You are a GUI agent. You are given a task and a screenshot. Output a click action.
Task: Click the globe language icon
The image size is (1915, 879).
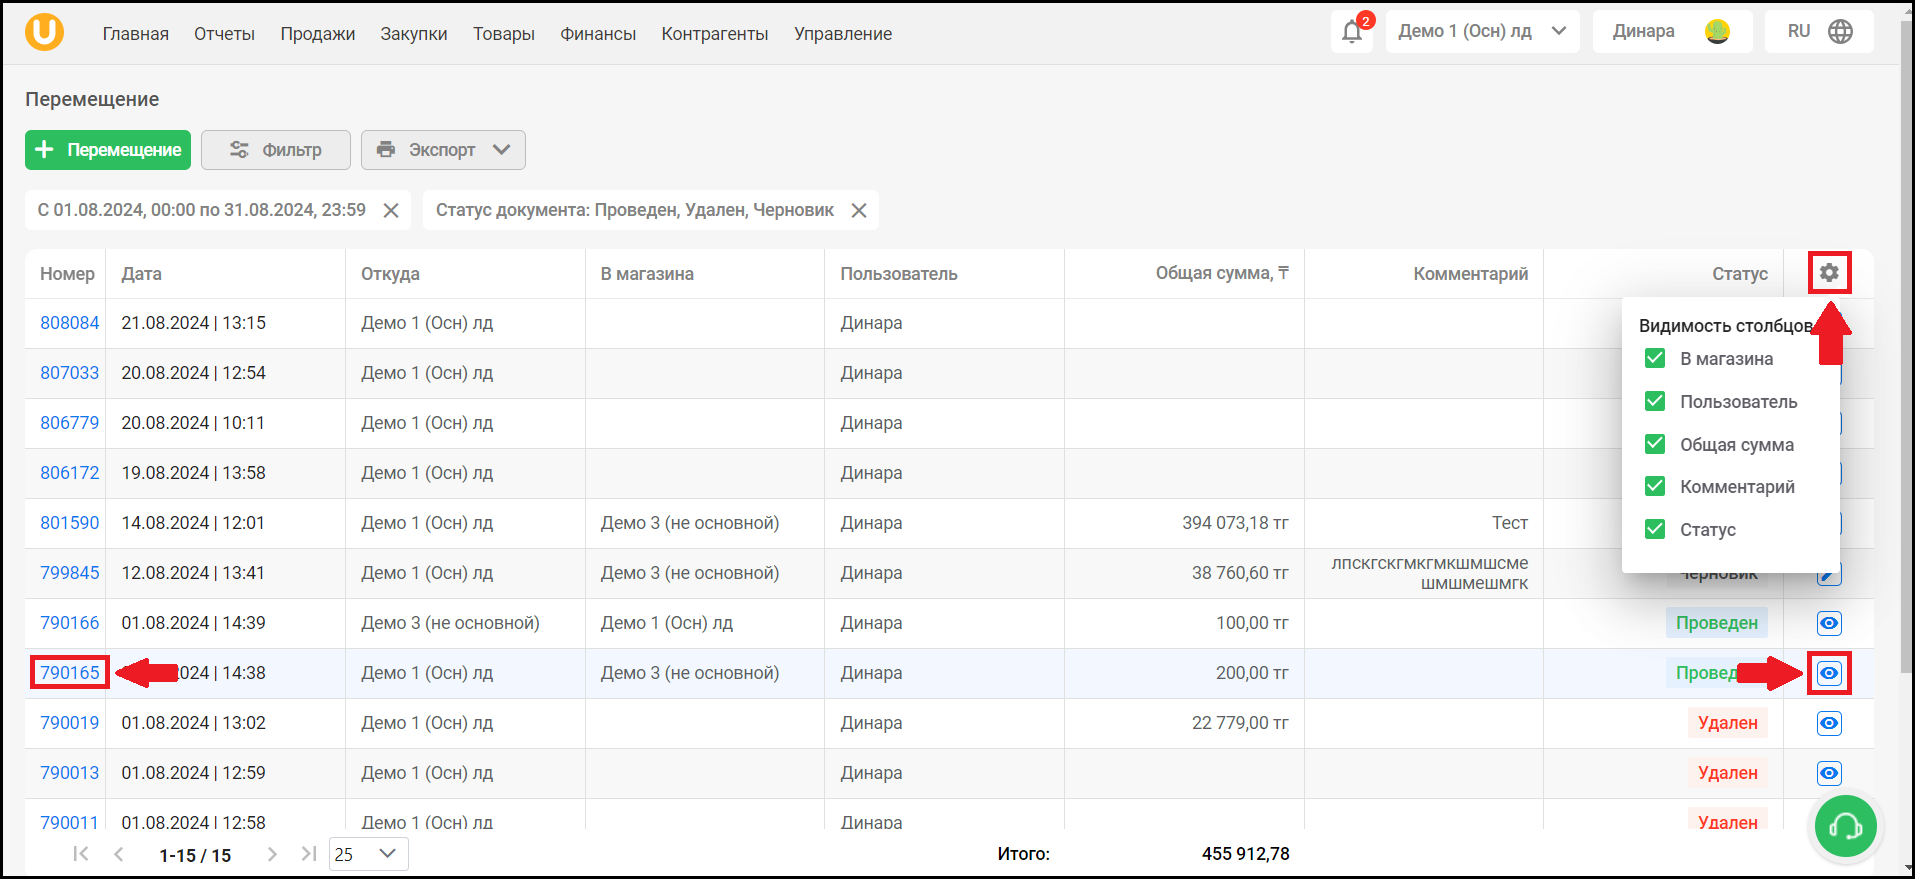[1840, 31]
